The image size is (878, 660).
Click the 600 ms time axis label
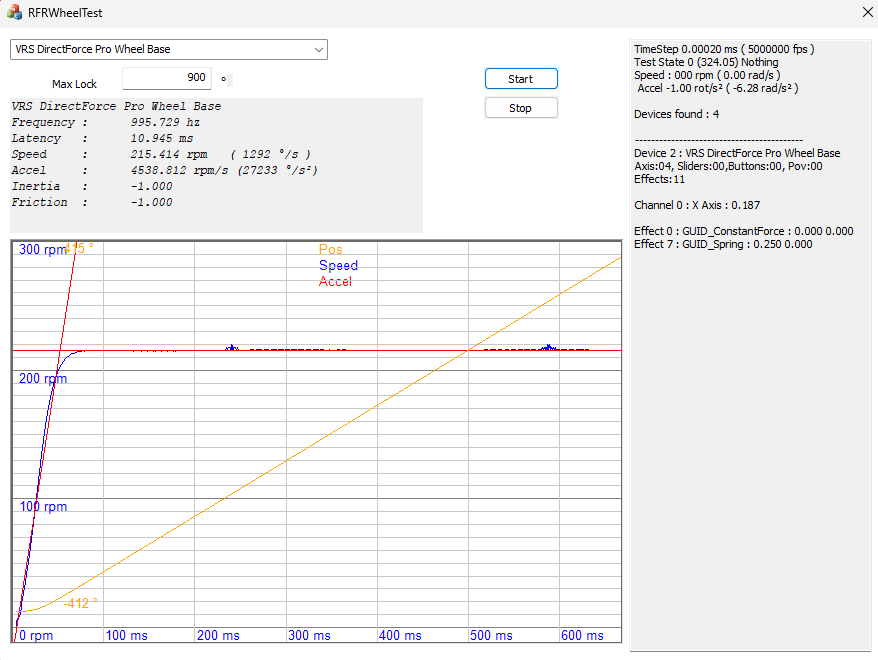582,635
